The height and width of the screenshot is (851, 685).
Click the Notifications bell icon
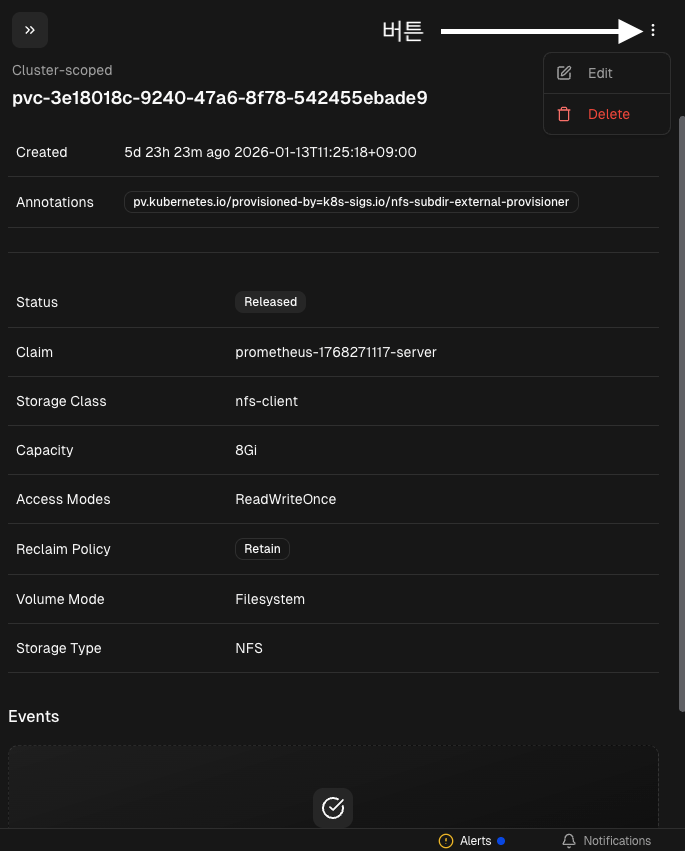click(x=569, y=841)
